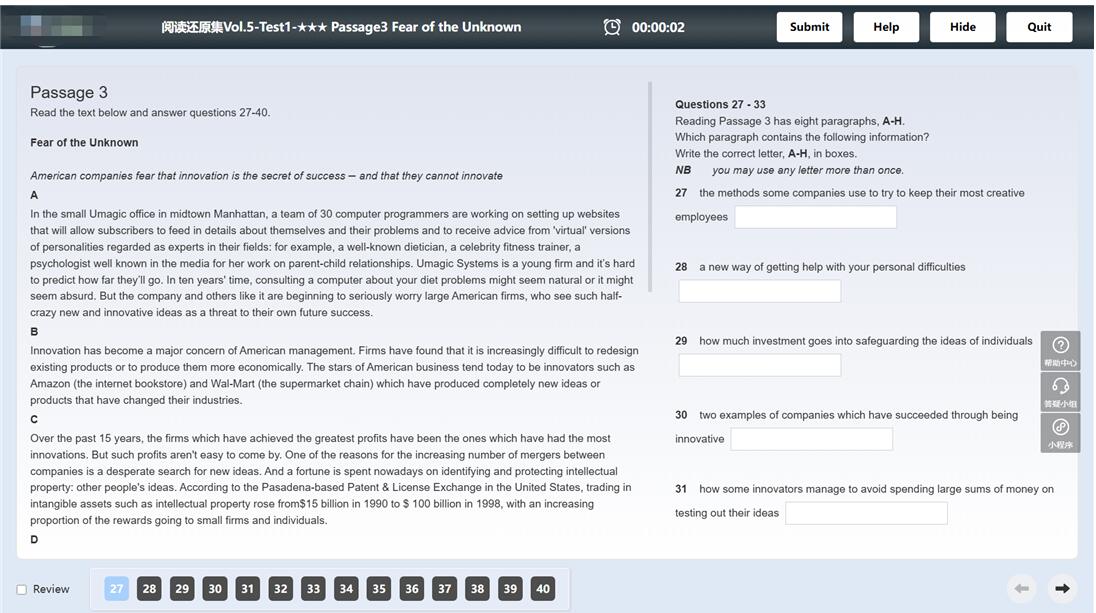Click the timer clock icon
The height and width of the screenshot is (613, 1096).
pyautogui.click(x=612, y=27)
